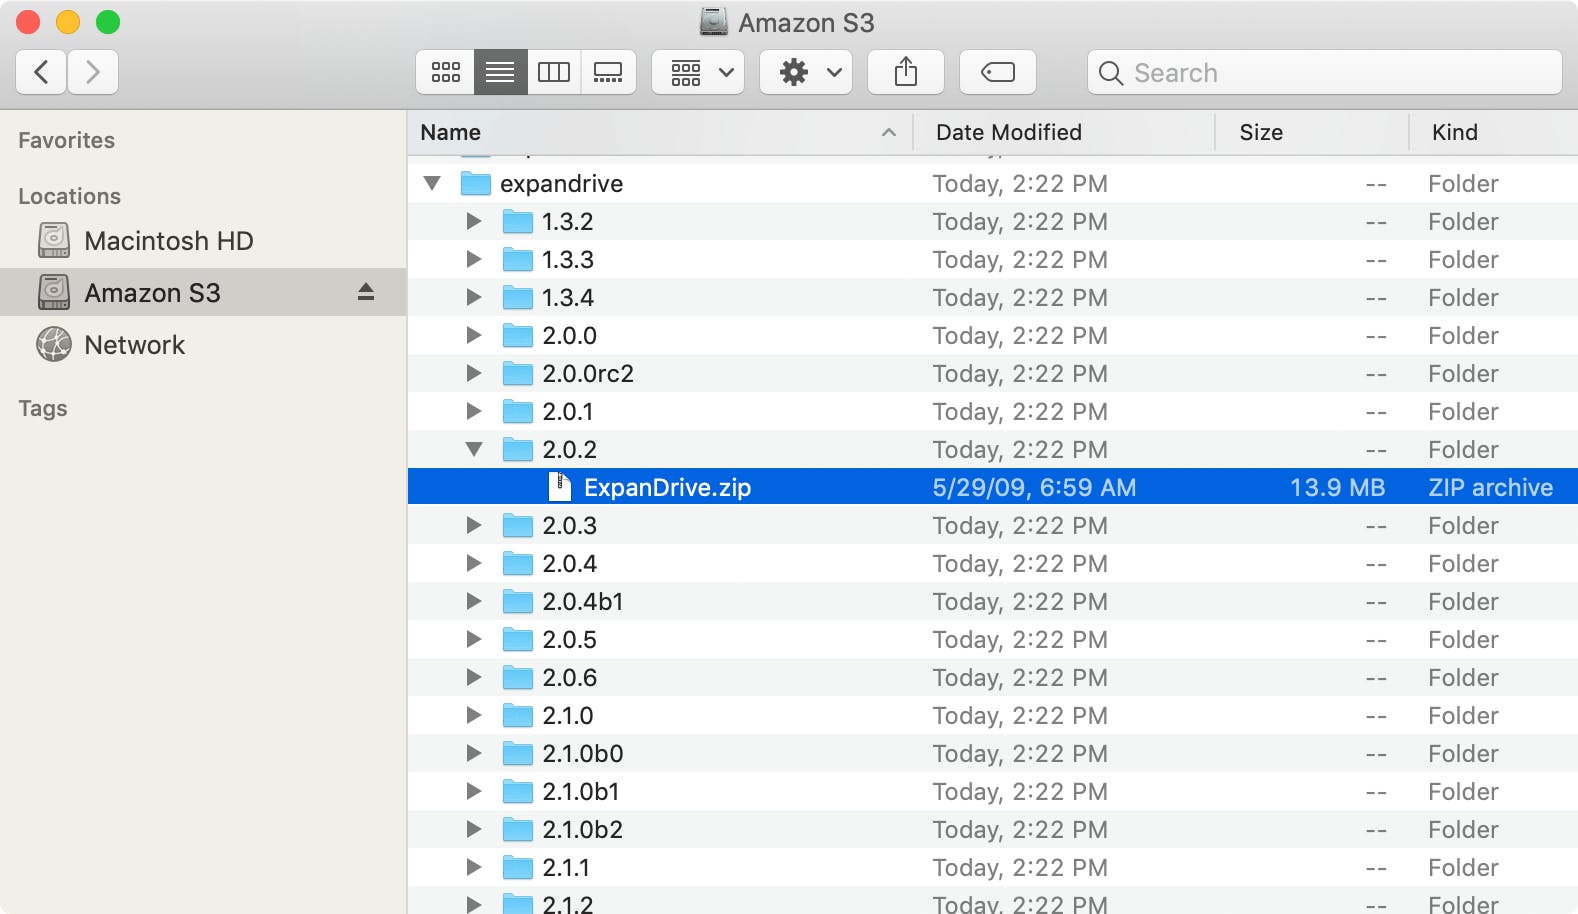Click the 2.0.3 folder icon

coord(517,525)
